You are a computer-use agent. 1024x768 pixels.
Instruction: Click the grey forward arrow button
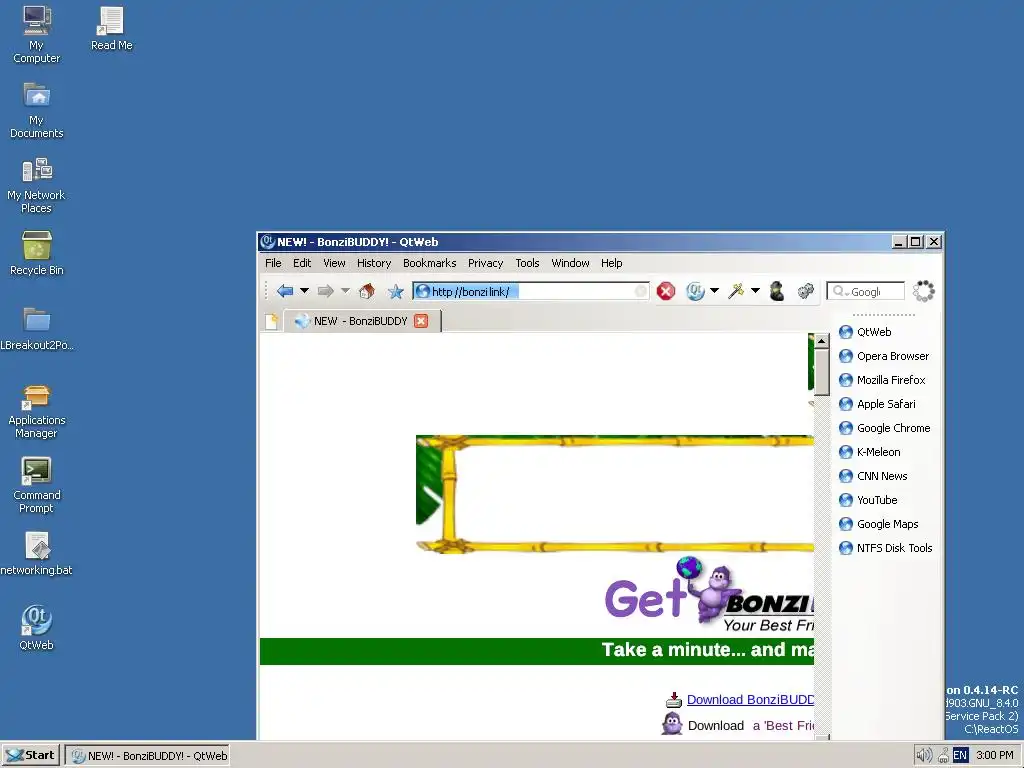[325, 291]
